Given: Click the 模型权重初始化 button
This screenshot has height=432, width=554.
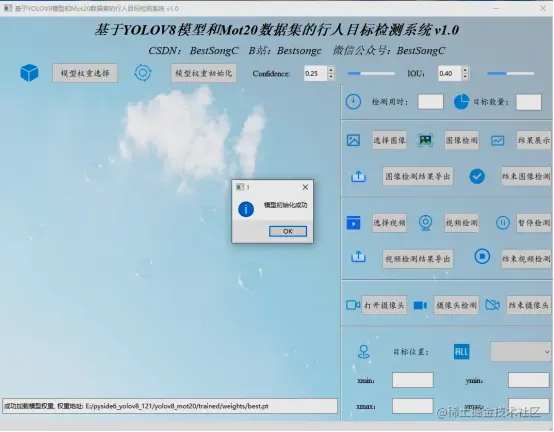Looking at the screenshot, I should pyautogui.click(x=204, y=73).
